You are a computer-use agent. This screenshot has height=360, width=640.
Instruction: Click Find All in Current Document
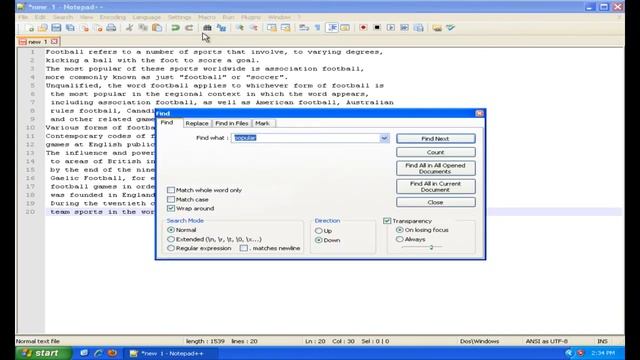(x=436, y=187)
